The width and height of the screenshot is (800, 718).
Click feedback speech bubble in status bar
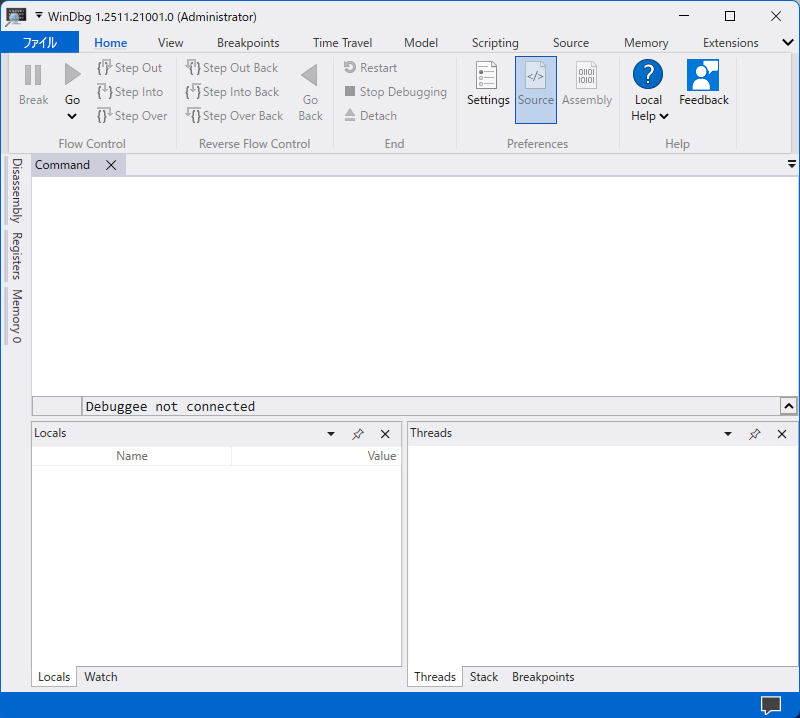[771, 705]
